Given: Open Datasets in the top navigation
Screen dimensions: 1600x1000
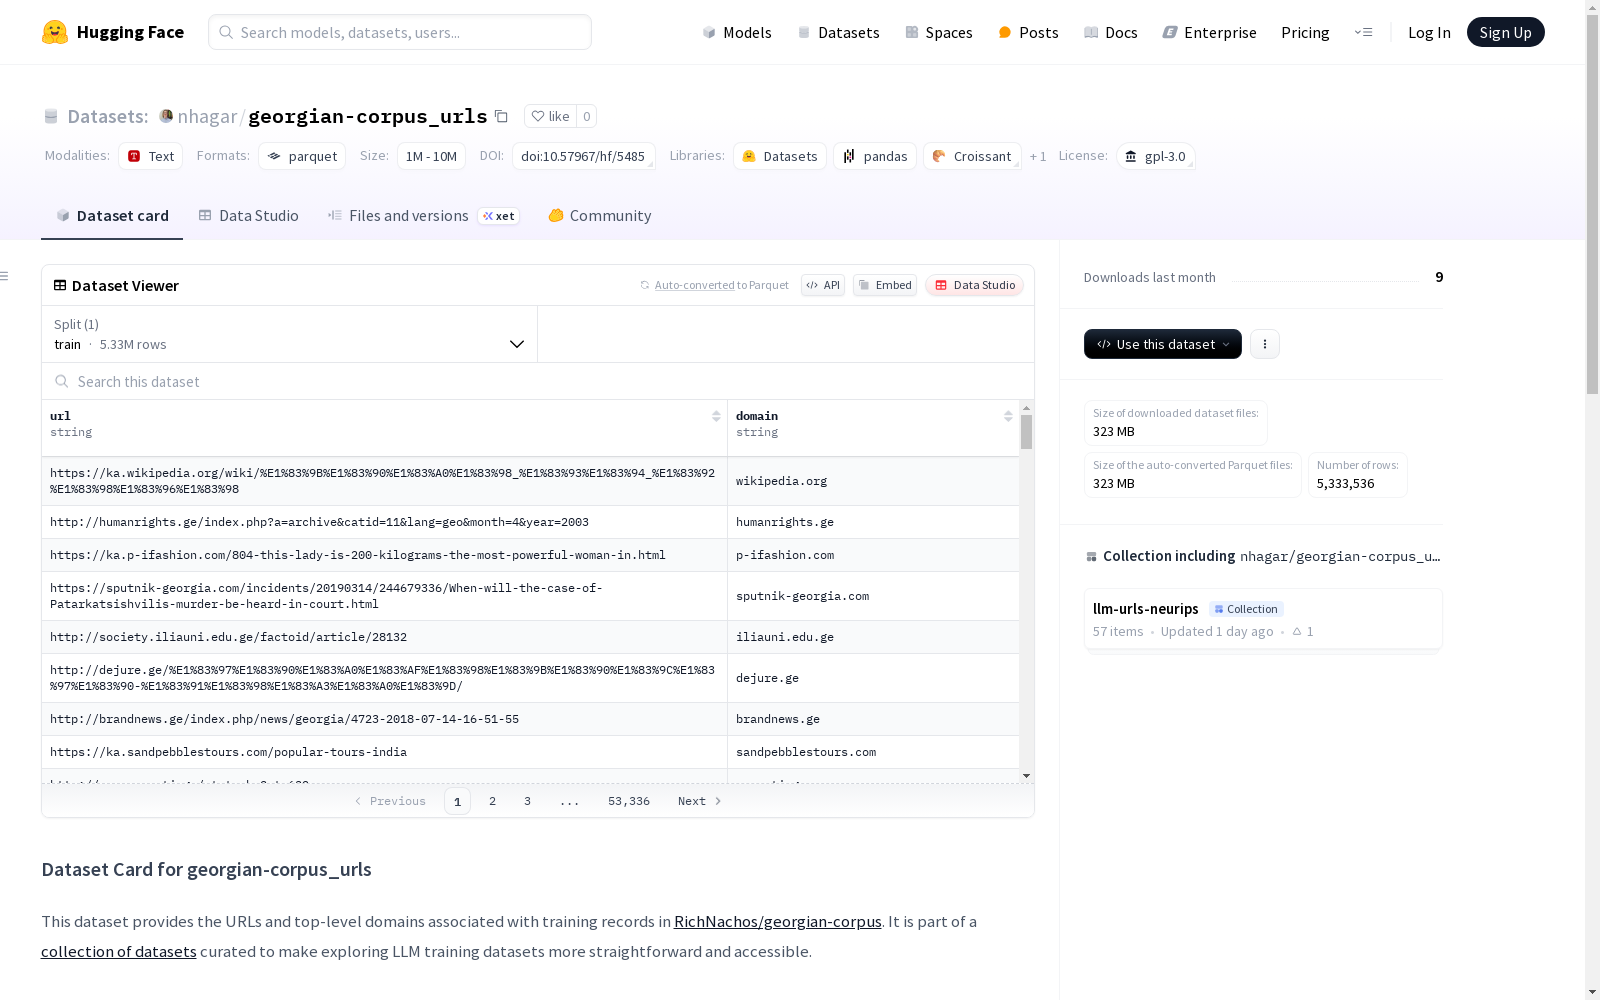Looking at the screenshot, I should (838, 32).
